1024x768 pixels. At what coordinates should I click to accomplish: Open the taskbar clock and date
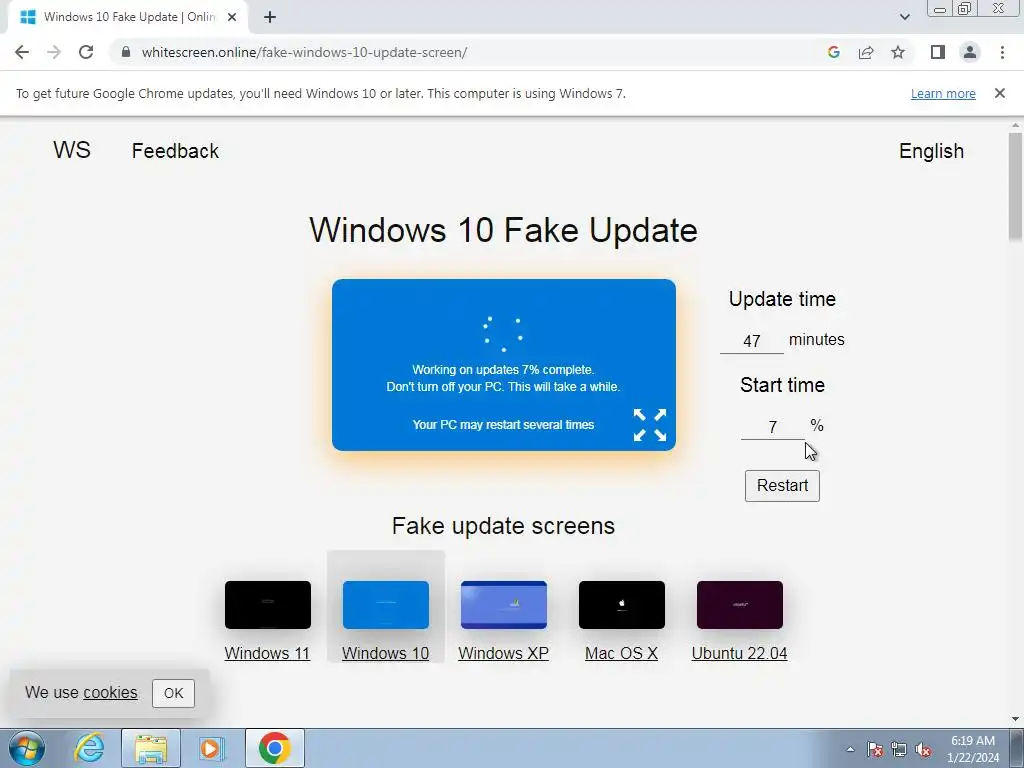coord(973,749)
